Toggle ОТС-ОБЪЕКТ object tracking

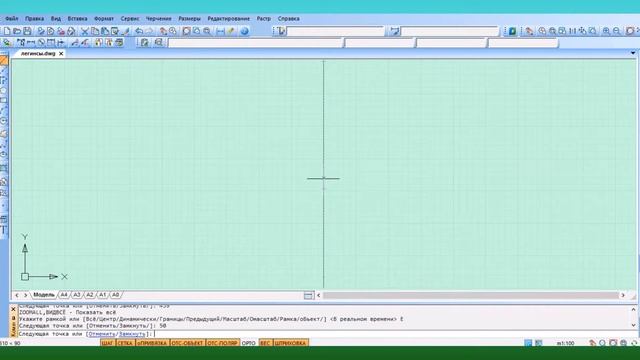click(x=187, y=343)
